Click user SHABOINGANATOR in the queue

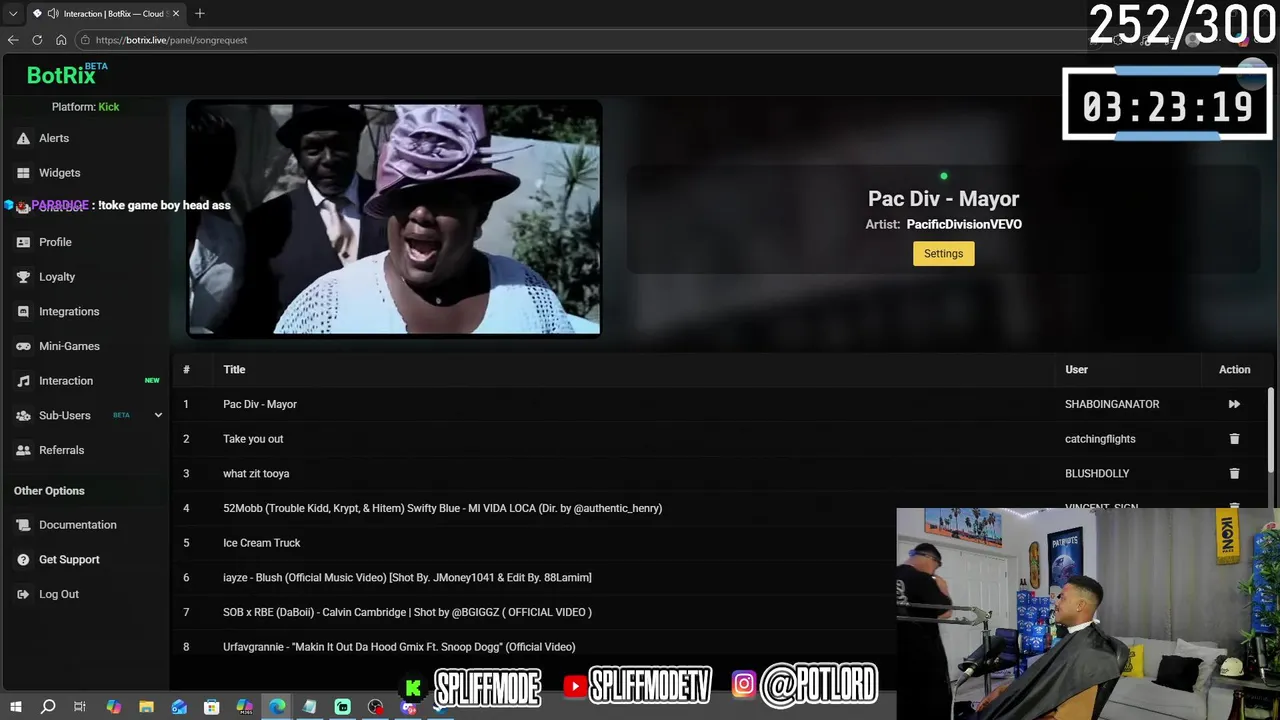click(x=1112, y=404)
